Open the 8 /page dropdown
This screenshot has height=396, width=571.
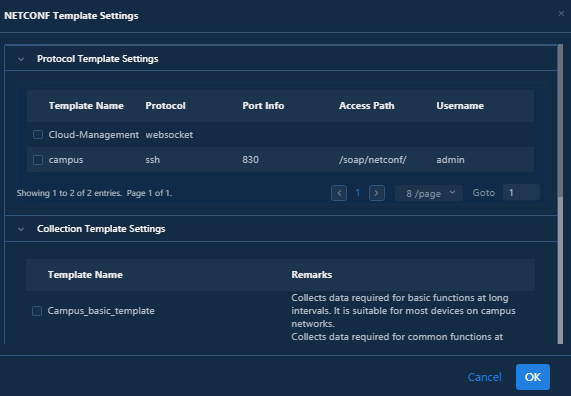coord(429,193)
